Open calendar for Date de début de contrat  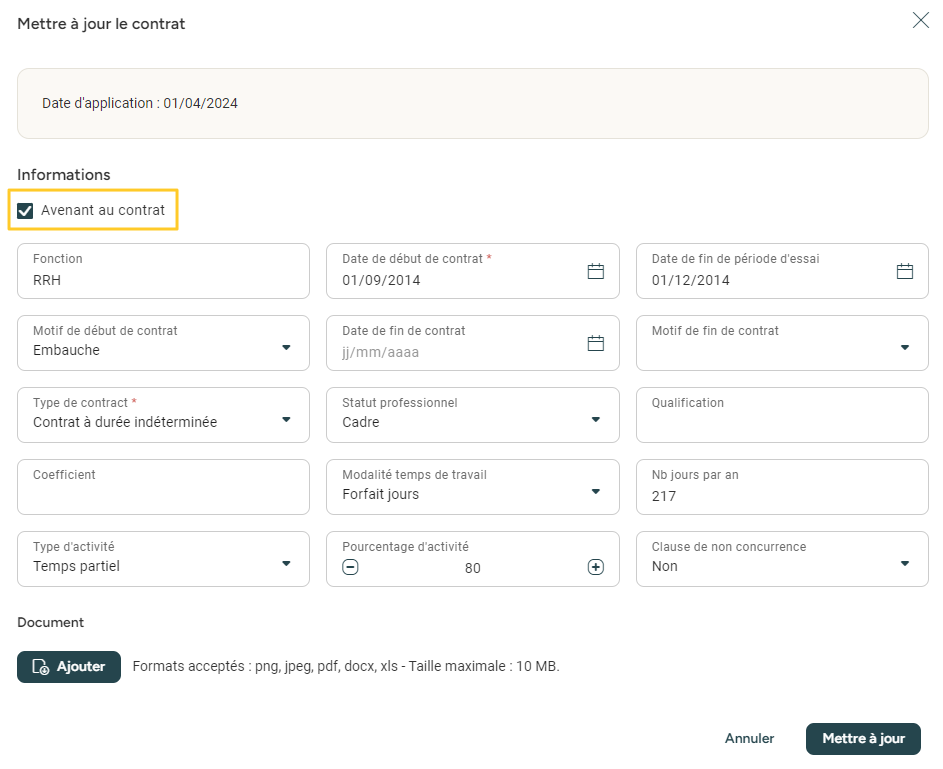(x=595, y=271)
